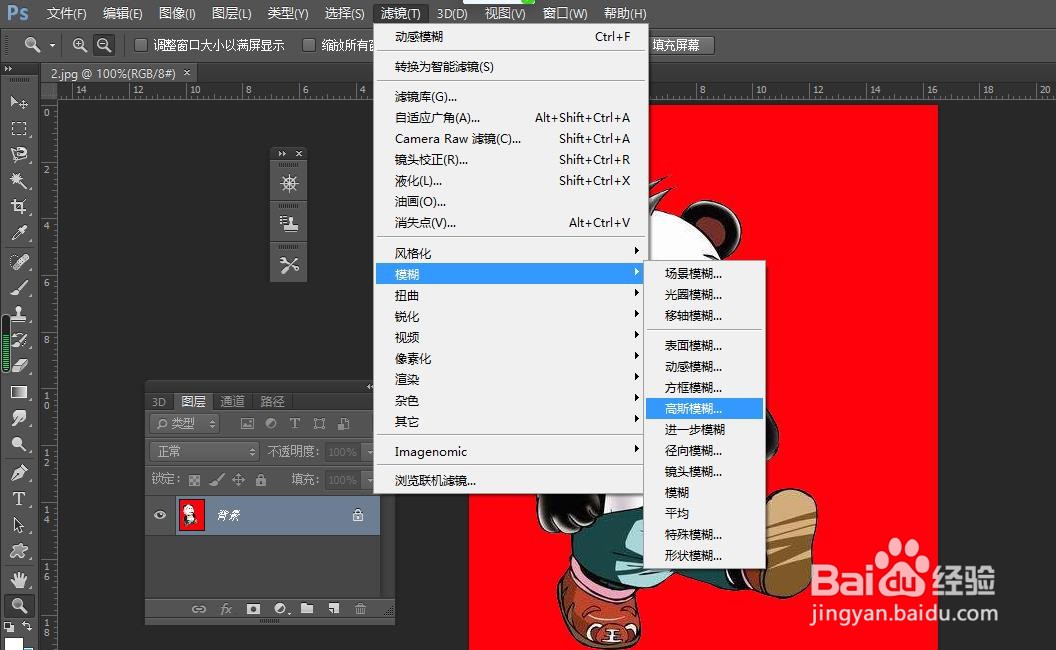
Task: Click the background layer thumbnail
Action: coord(191,515)
